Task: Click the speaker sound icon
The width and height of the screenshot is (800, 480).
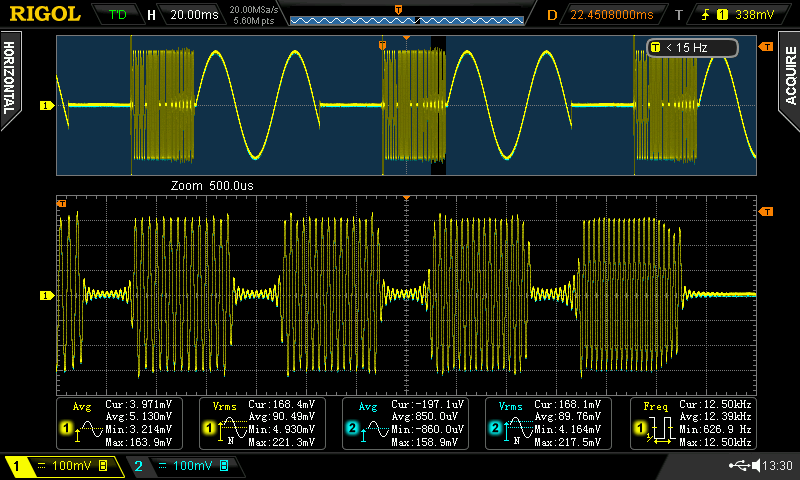Action: point(757,465)
